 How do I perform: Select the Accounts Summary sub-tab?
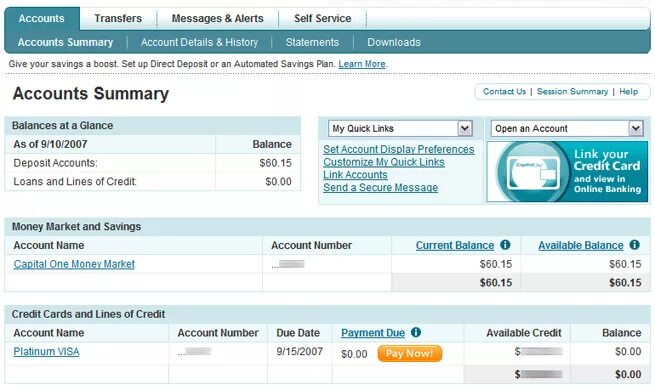(66, 42)
